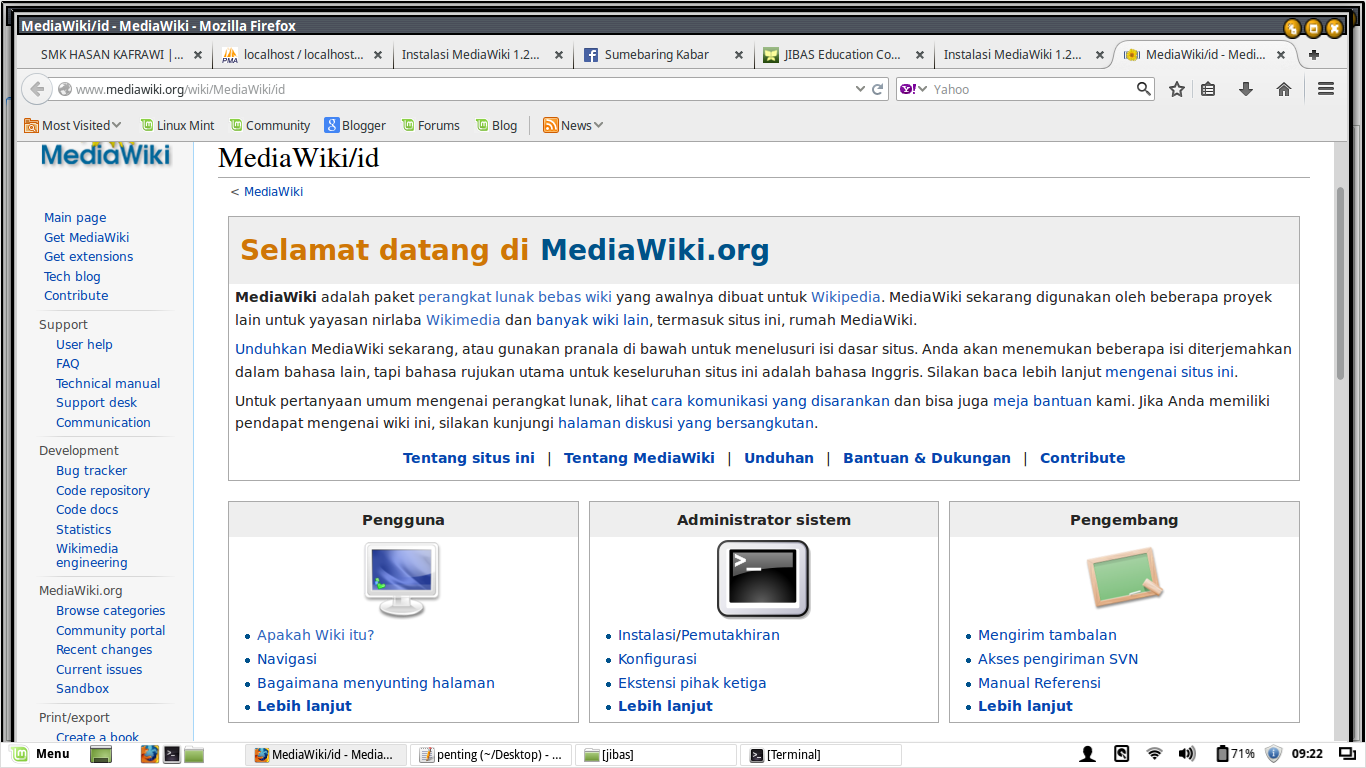This screenshot has height=768, width=1366.
Task: Launch Firefox from the panel launcher
Action: coord(150,754)
